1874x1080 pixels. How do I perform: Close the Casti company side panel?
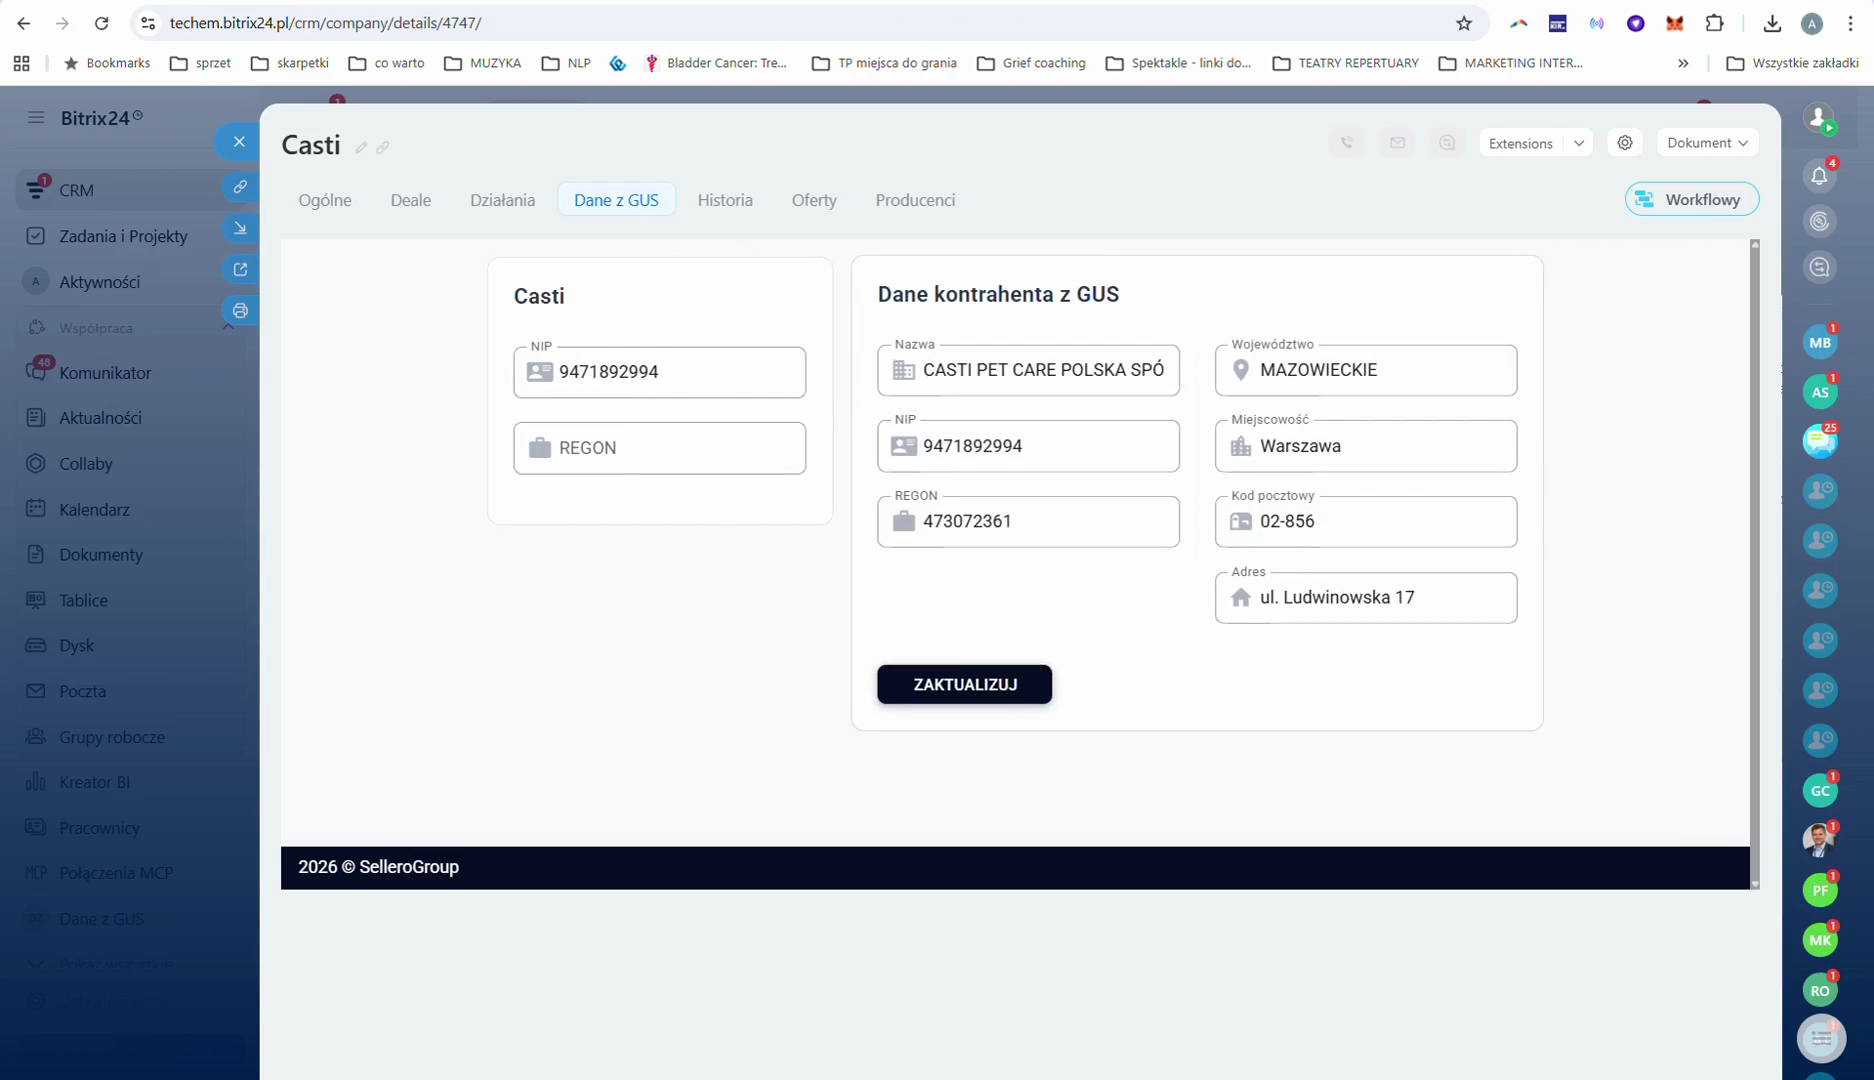(239, 142)
